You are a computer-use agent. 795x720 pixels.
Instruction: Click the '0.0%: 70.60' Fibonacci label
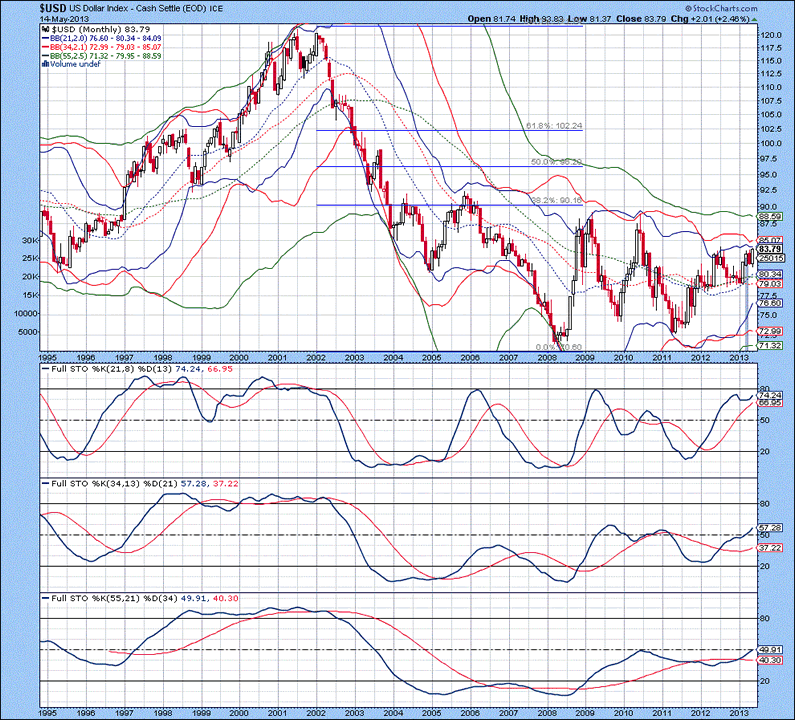tap(559, 347)
